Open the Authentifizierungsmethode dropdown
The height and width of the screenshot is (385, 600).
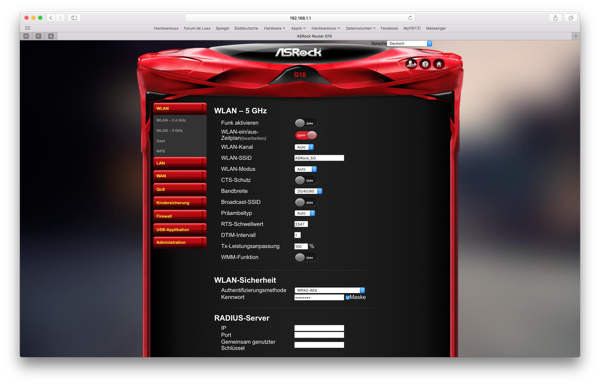click(329, 290)
